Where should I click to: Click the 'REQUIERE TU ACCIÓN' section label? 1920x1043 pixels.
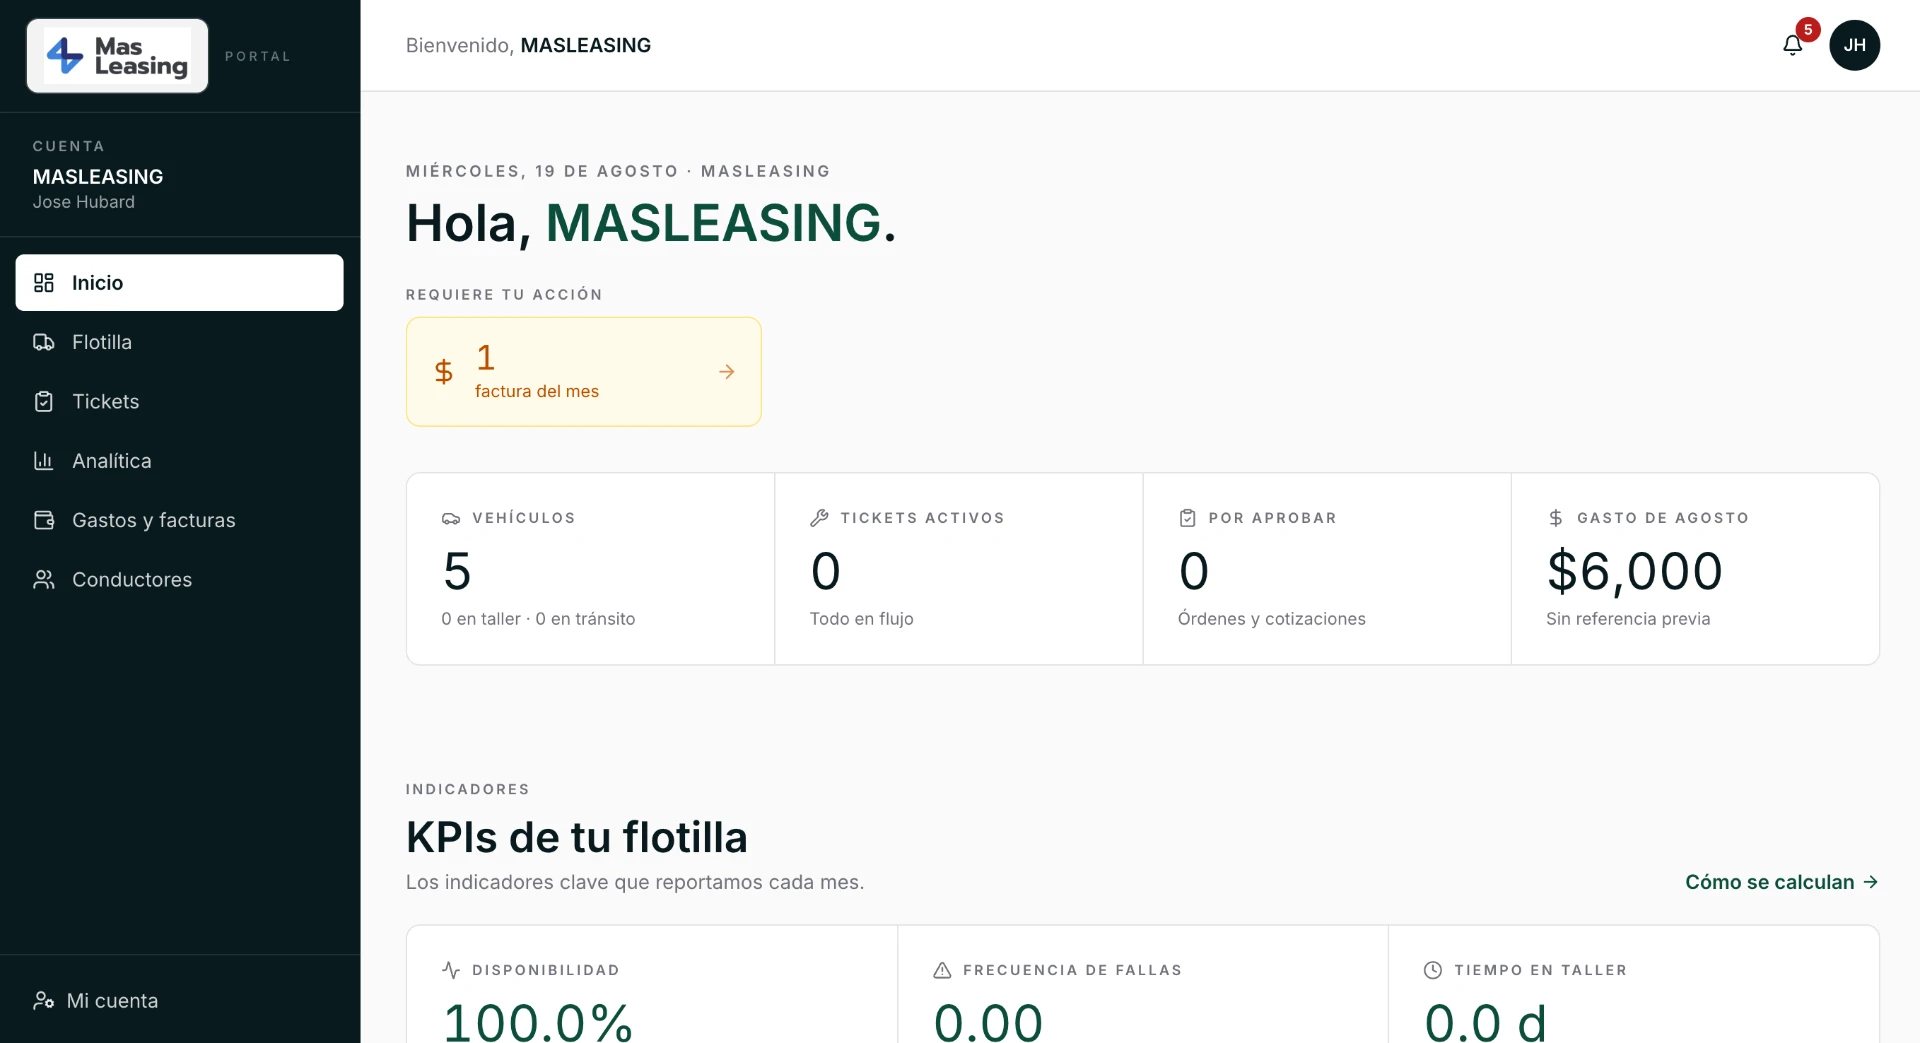point(504,295)
